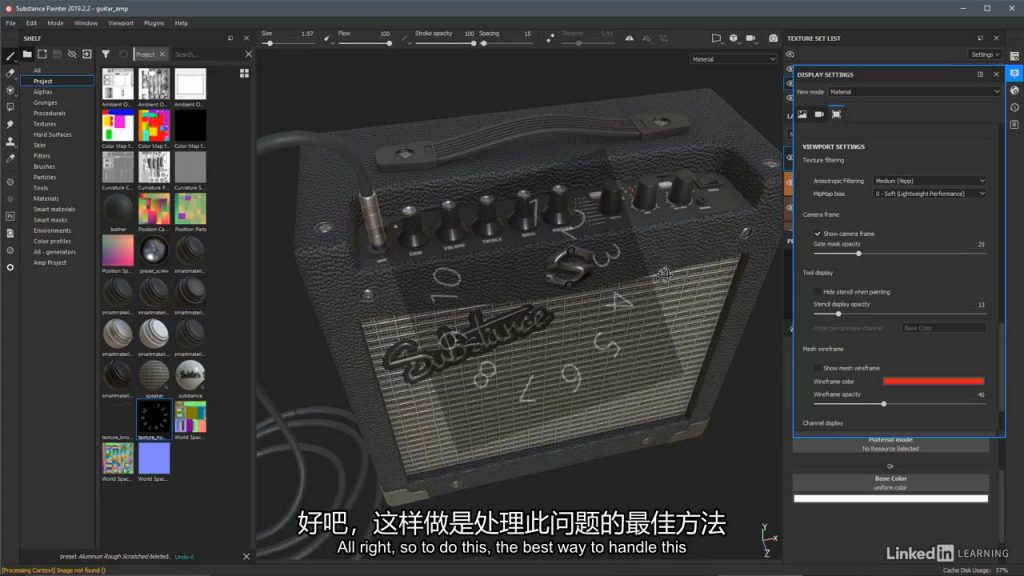Click the shelf import resource icon
Viewport: 1024px width, 576px height.
point(87,54)
